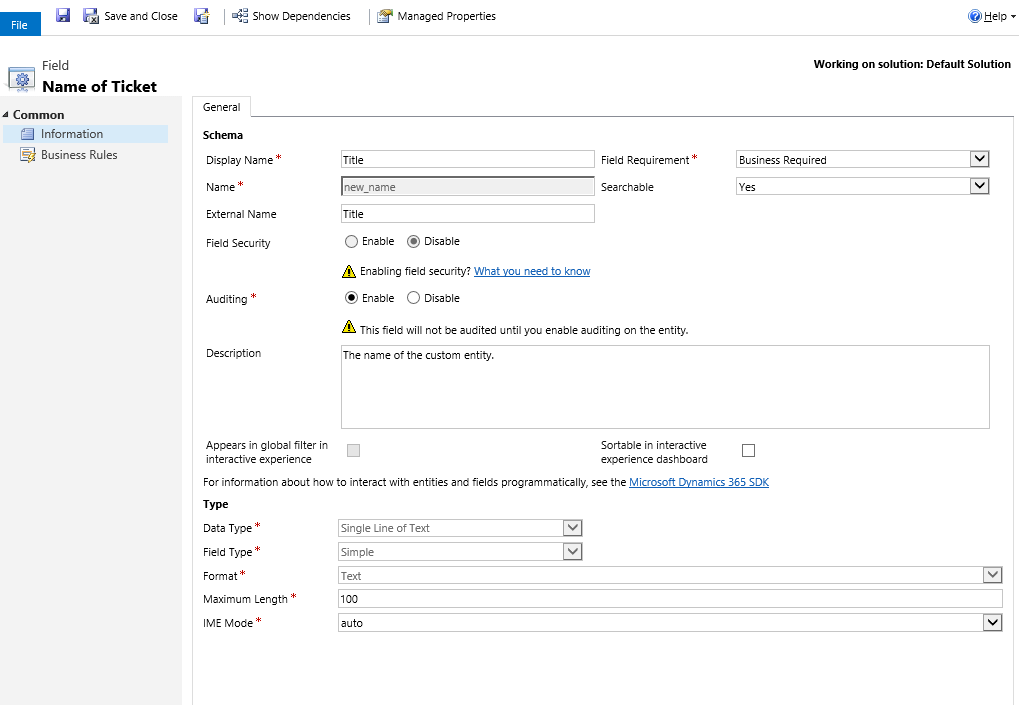Click the Save and Close icon
Viewport: 1019px width, 705px height.
click(x=91, y=16)
